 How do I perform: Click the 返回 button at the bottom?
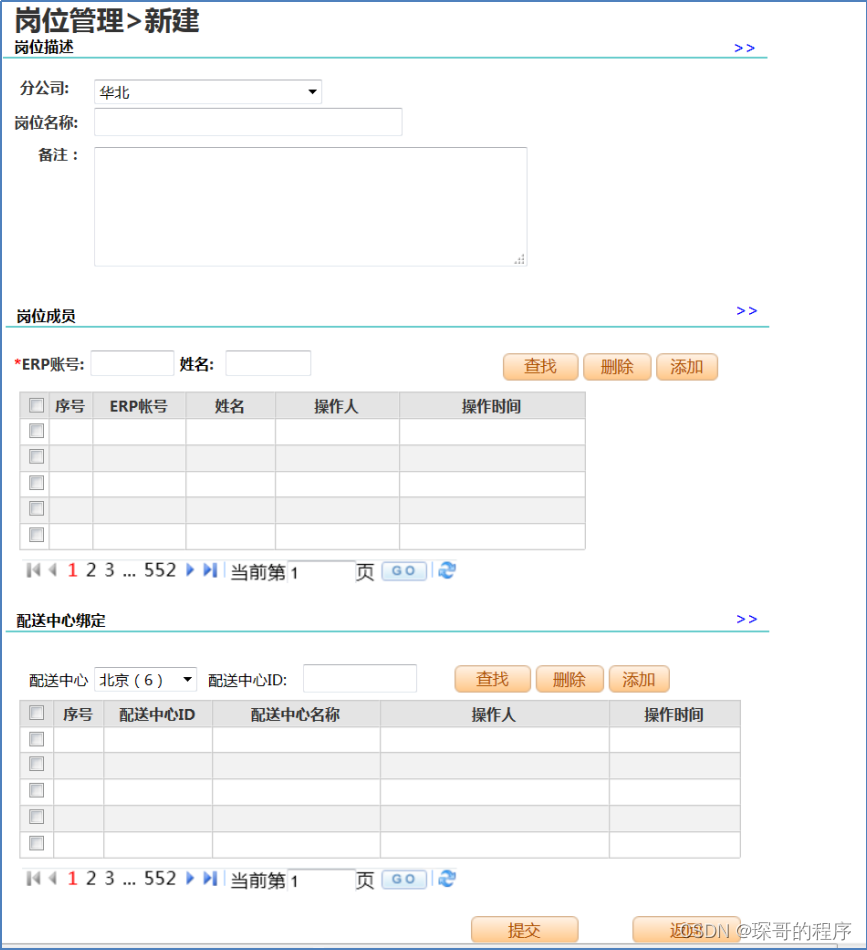click(686, 930)
